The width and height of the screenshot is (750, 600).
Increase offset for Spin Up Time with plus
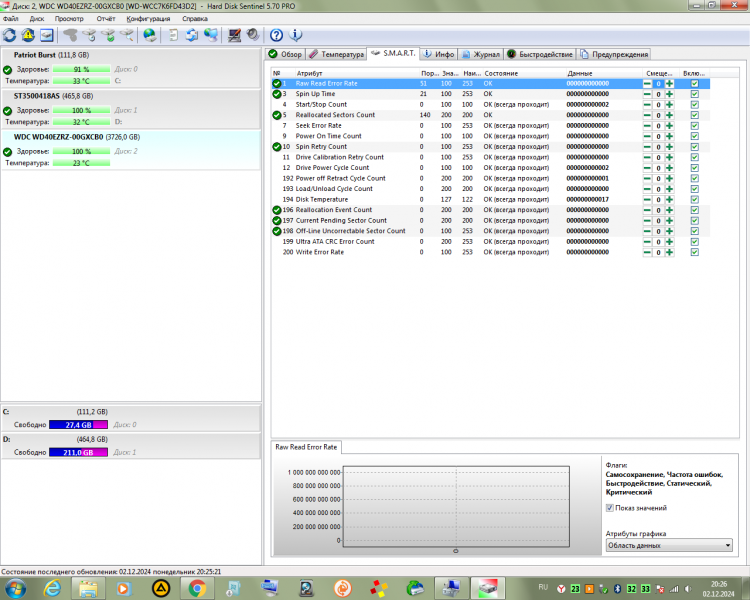tap(669, 94)
